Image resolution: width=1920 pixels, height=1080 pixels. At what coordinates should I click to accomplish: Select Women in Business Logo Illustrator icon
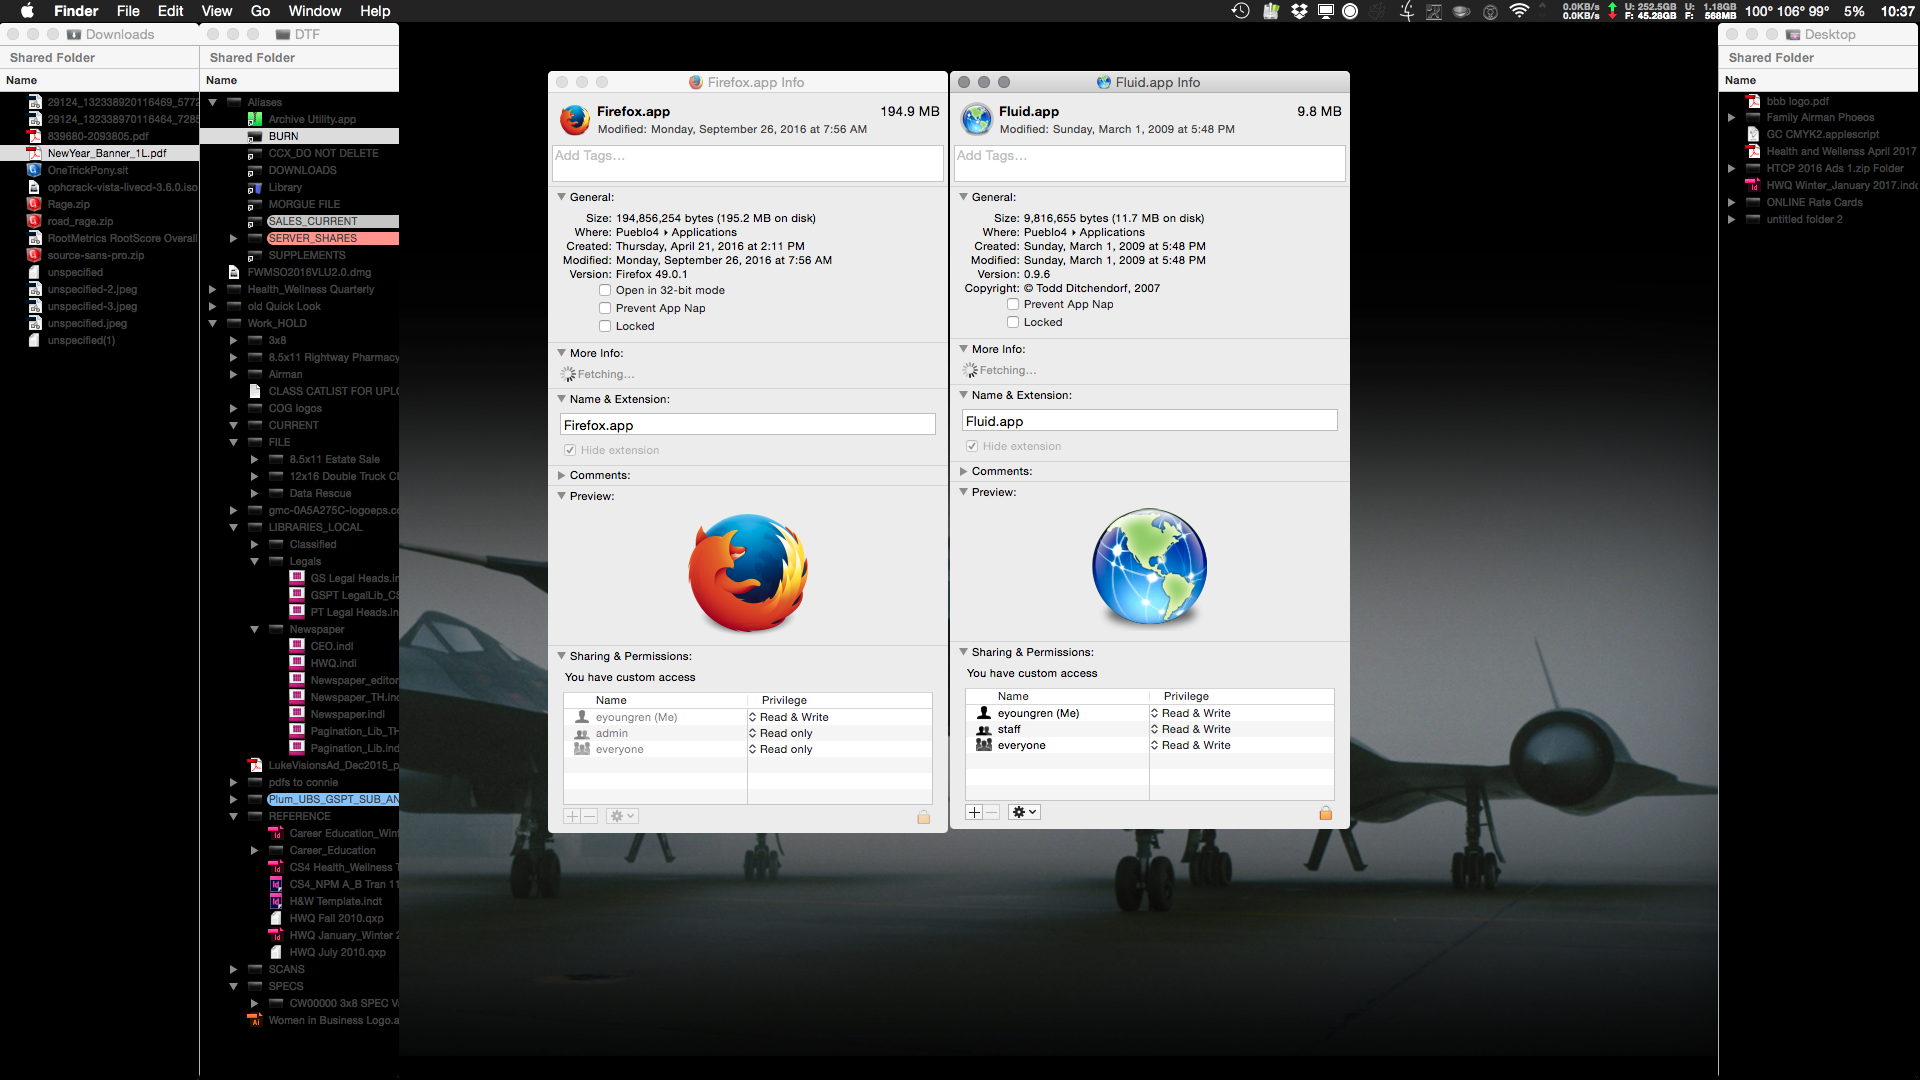[x=255, y=1020]
